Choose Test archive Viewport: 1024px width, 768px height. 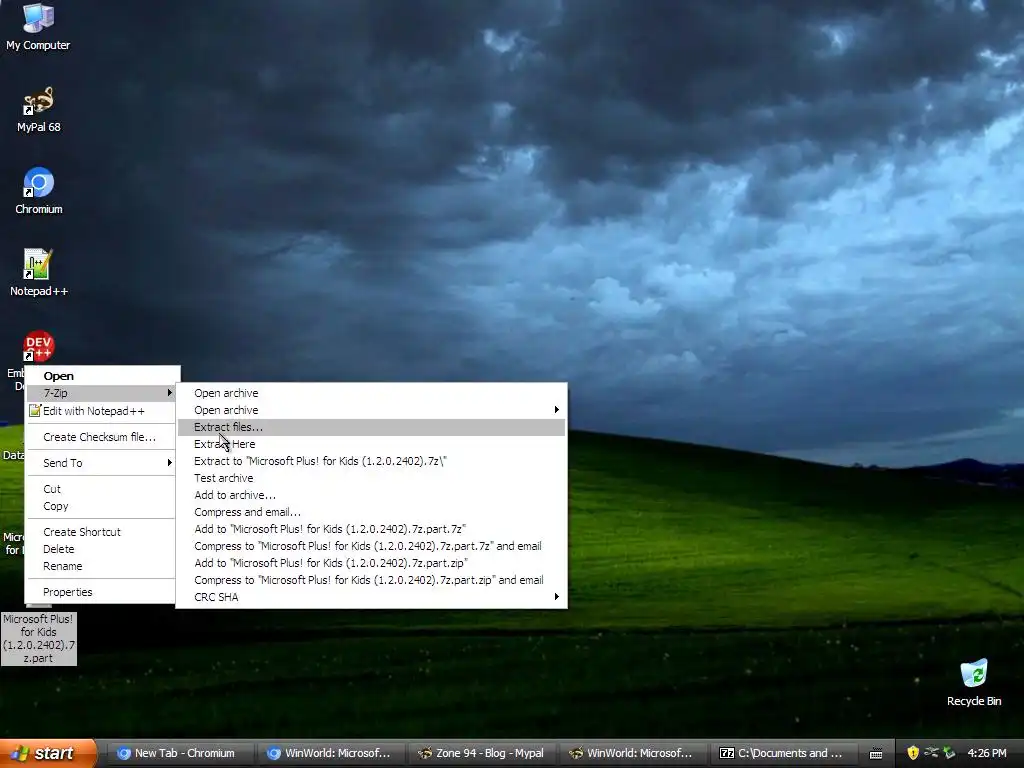click(371, 477)
